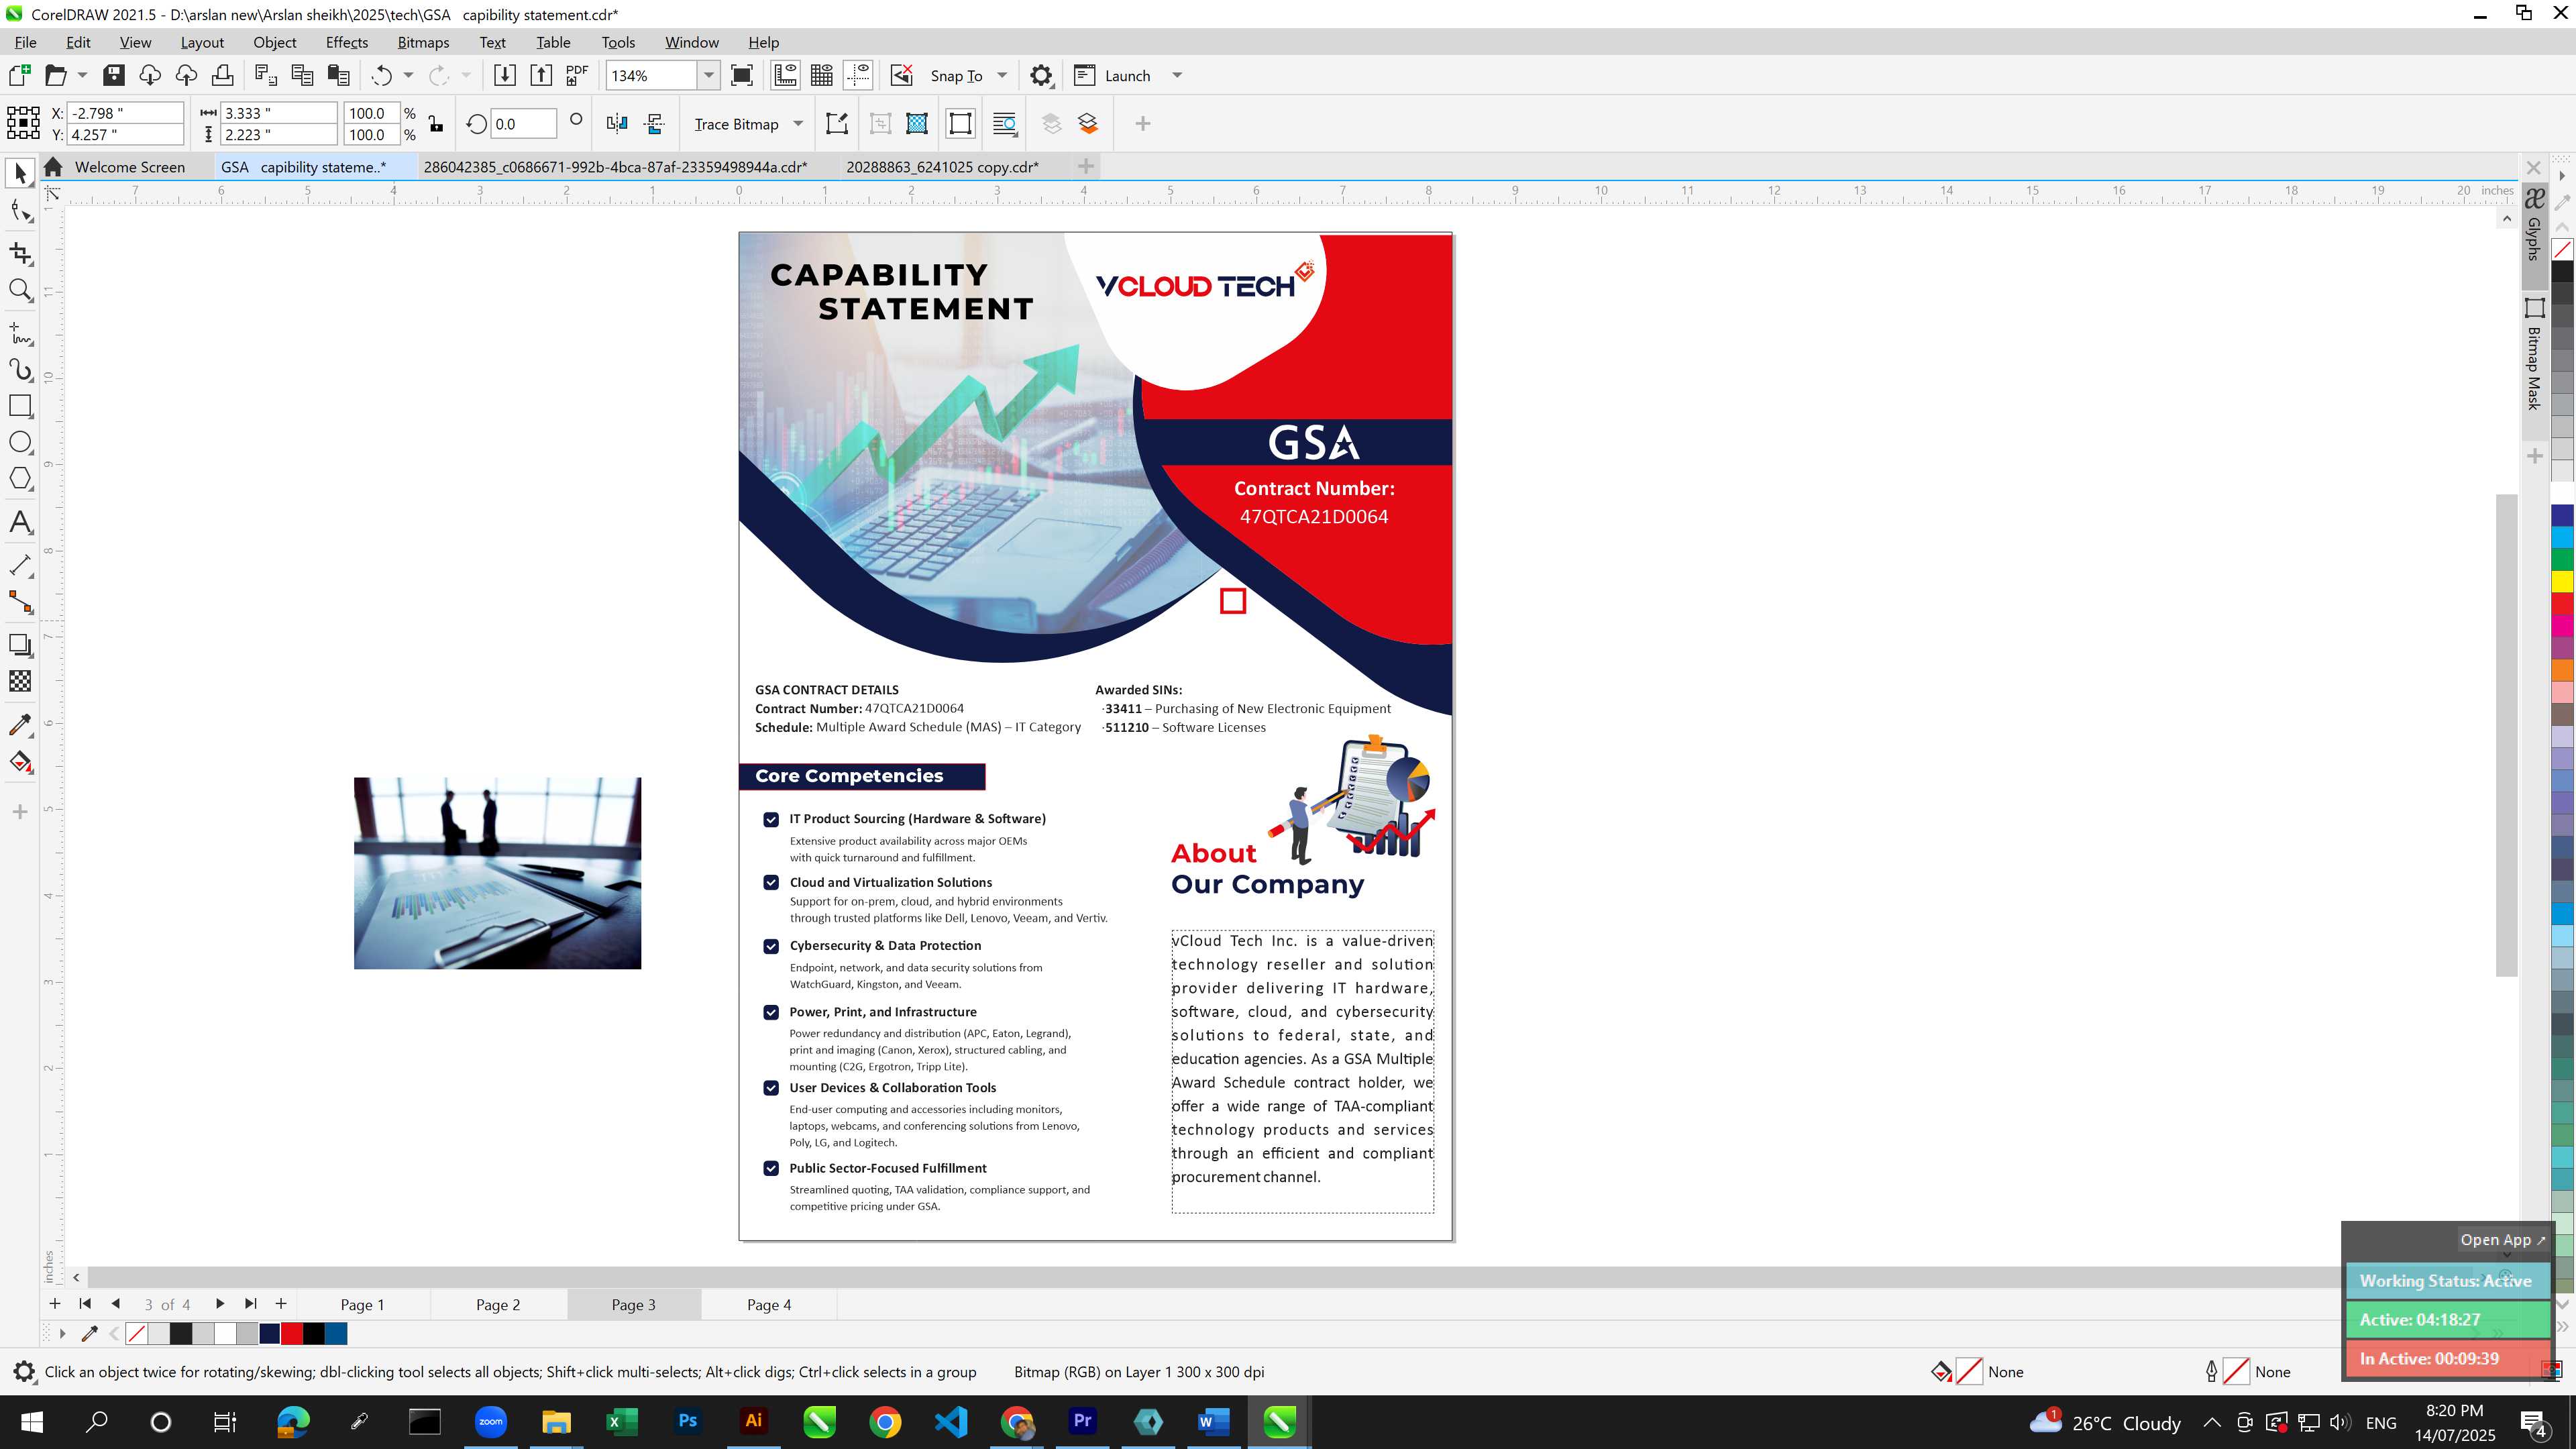Click the Export icon
Image resolution: width=2576 pixels, height=1449 pixels.
click(541, 76)
